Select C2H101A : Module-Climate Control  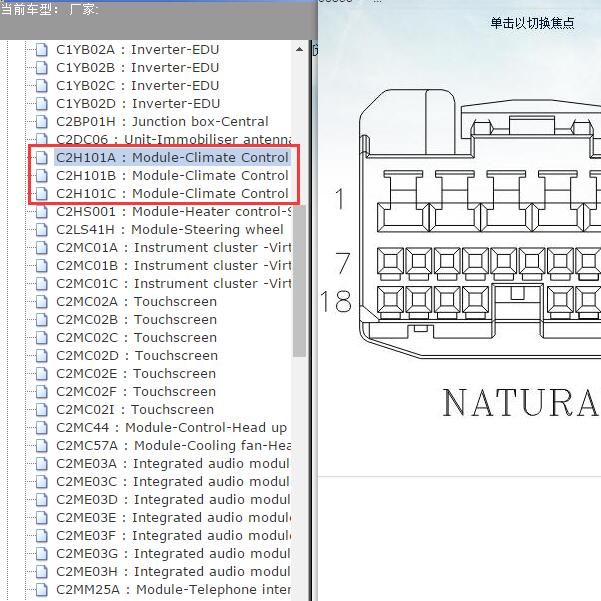click(172, 158)
